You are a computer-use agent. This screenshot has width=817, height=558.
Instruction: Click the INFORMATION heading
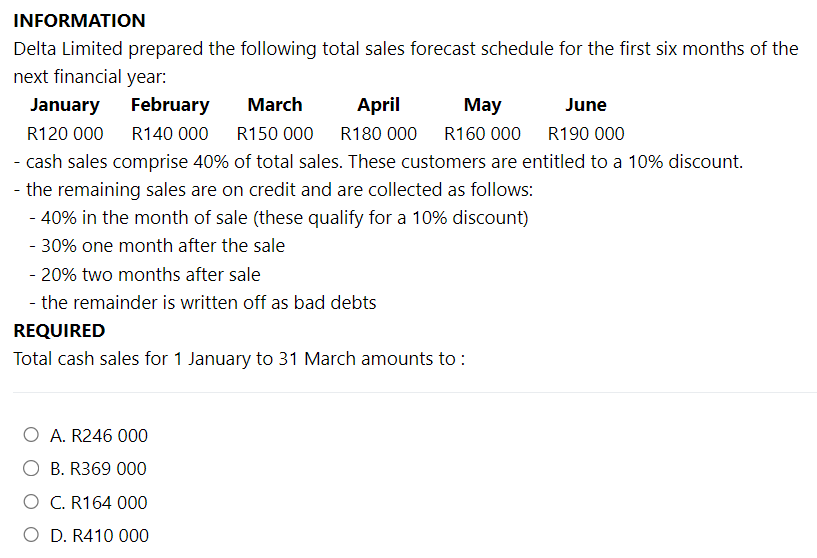[x=79, y=21]
